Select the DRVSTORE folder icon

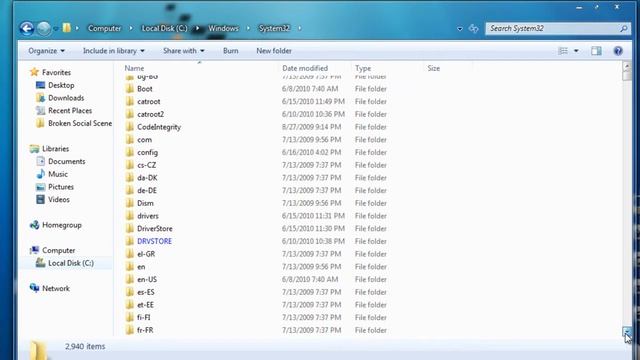(130, 241)
